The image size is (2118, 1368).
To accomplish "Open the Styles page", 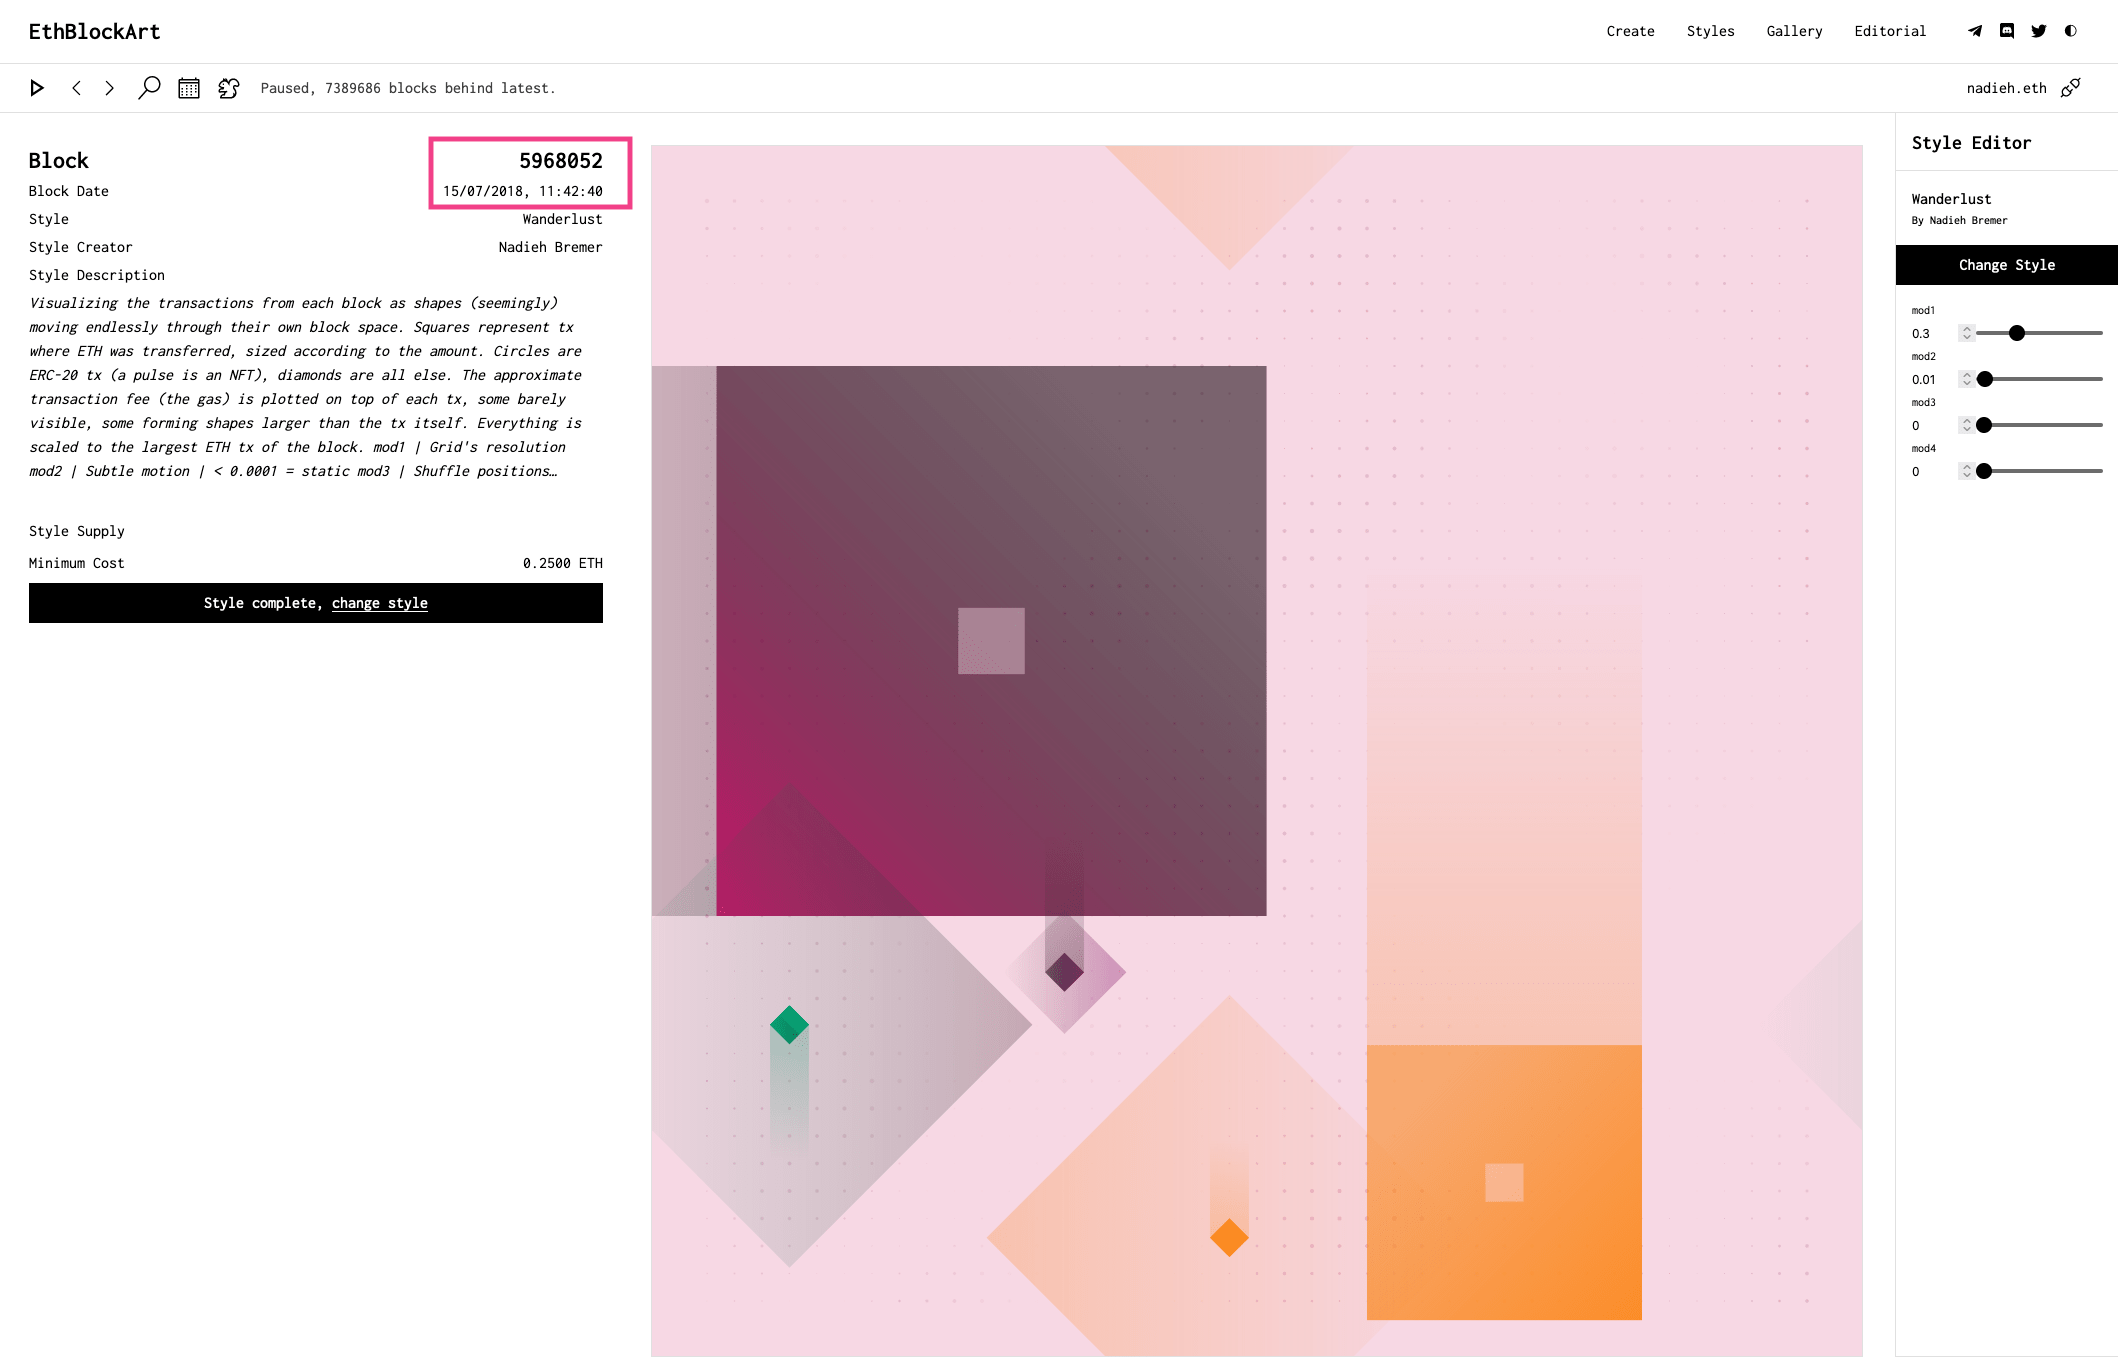I will click(x=1710, y=31).
